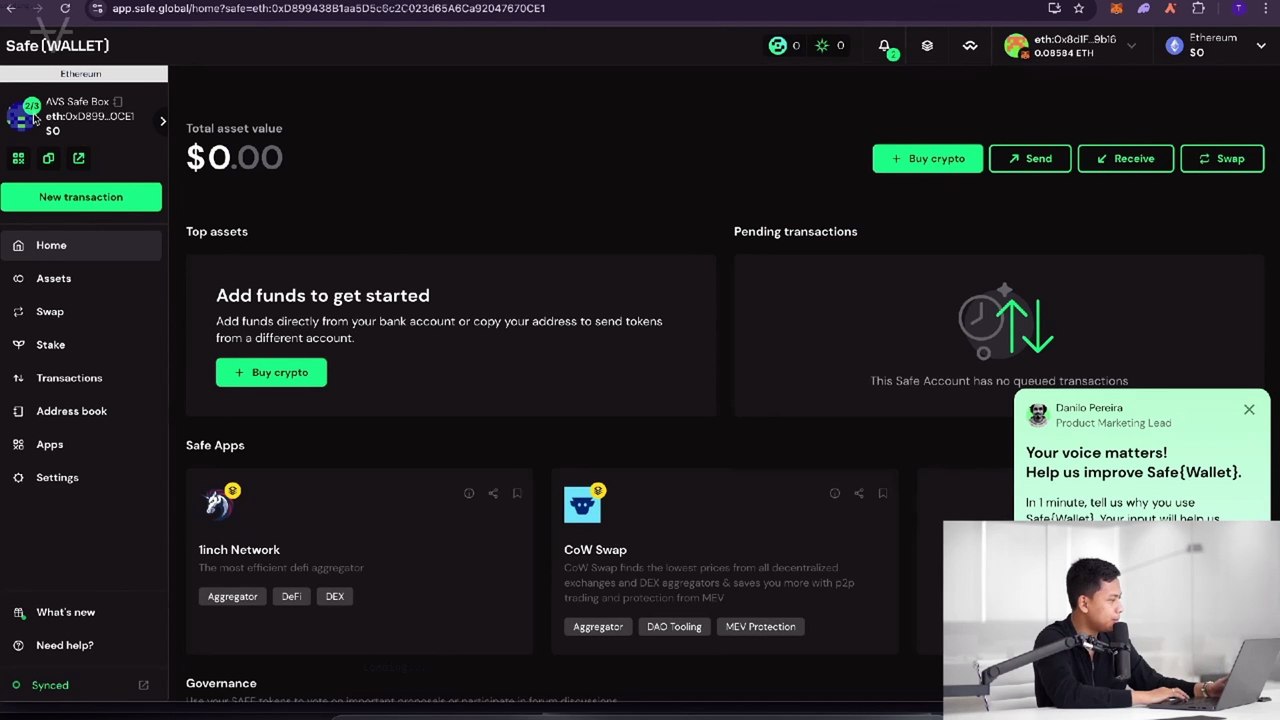Click the Safe{WALLET} logo
The image size is (1280, 720).
tap(58, 45)
